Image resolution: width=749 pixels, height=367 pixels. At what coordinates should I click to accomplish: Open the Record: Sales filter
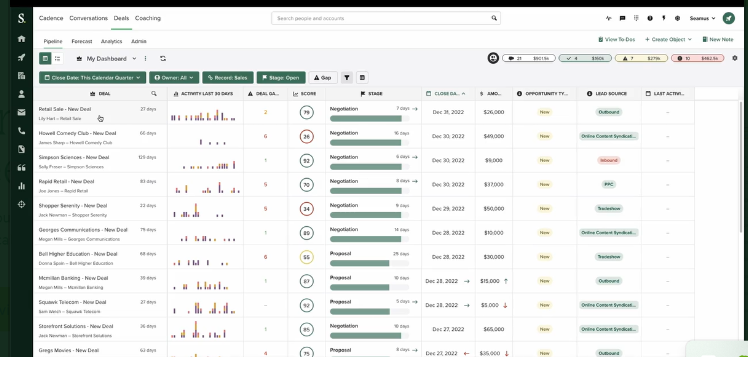(x=228, y=77)
